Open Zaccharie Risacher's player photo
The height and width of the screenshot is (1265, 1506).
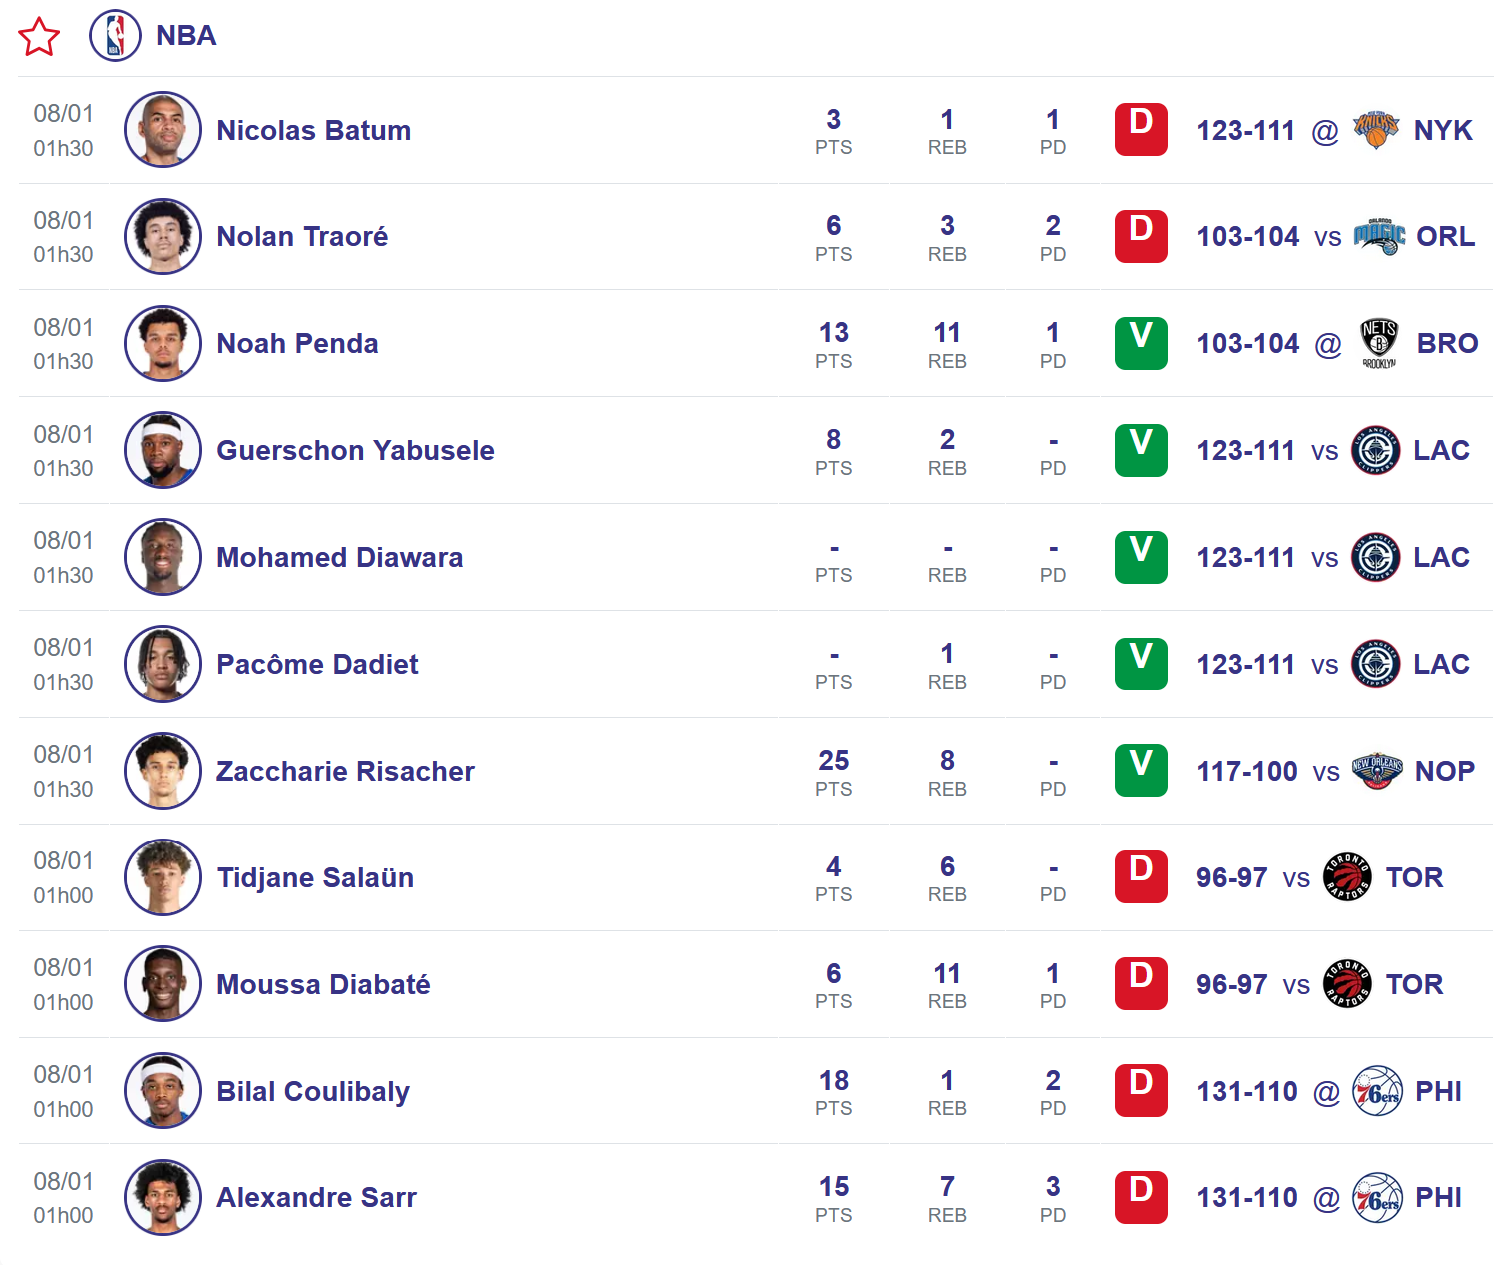coord(163,771)
